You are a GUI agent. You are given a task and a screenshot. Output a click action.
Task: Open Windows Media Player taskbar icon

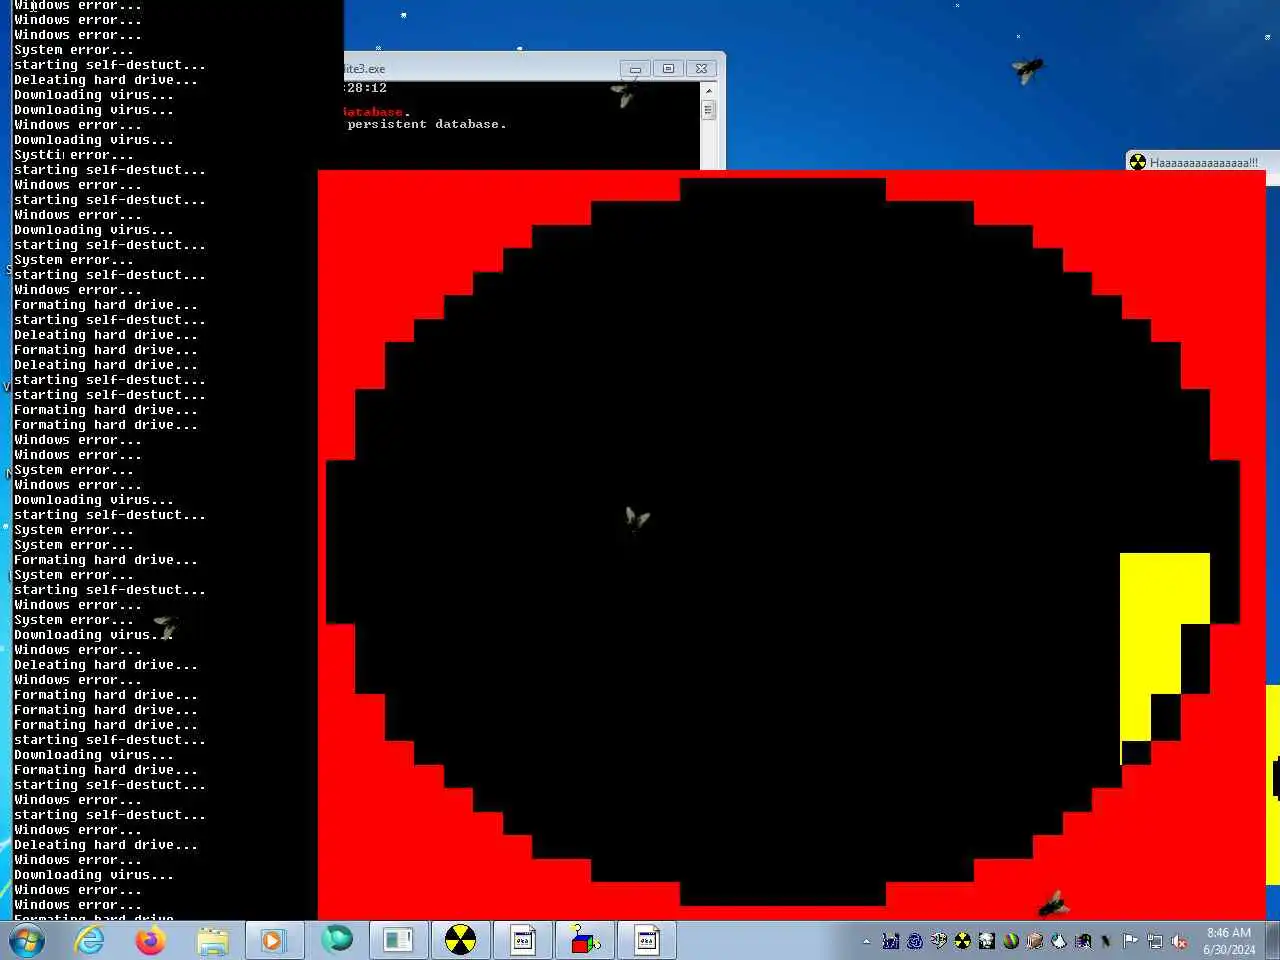(x=274, y=940)
